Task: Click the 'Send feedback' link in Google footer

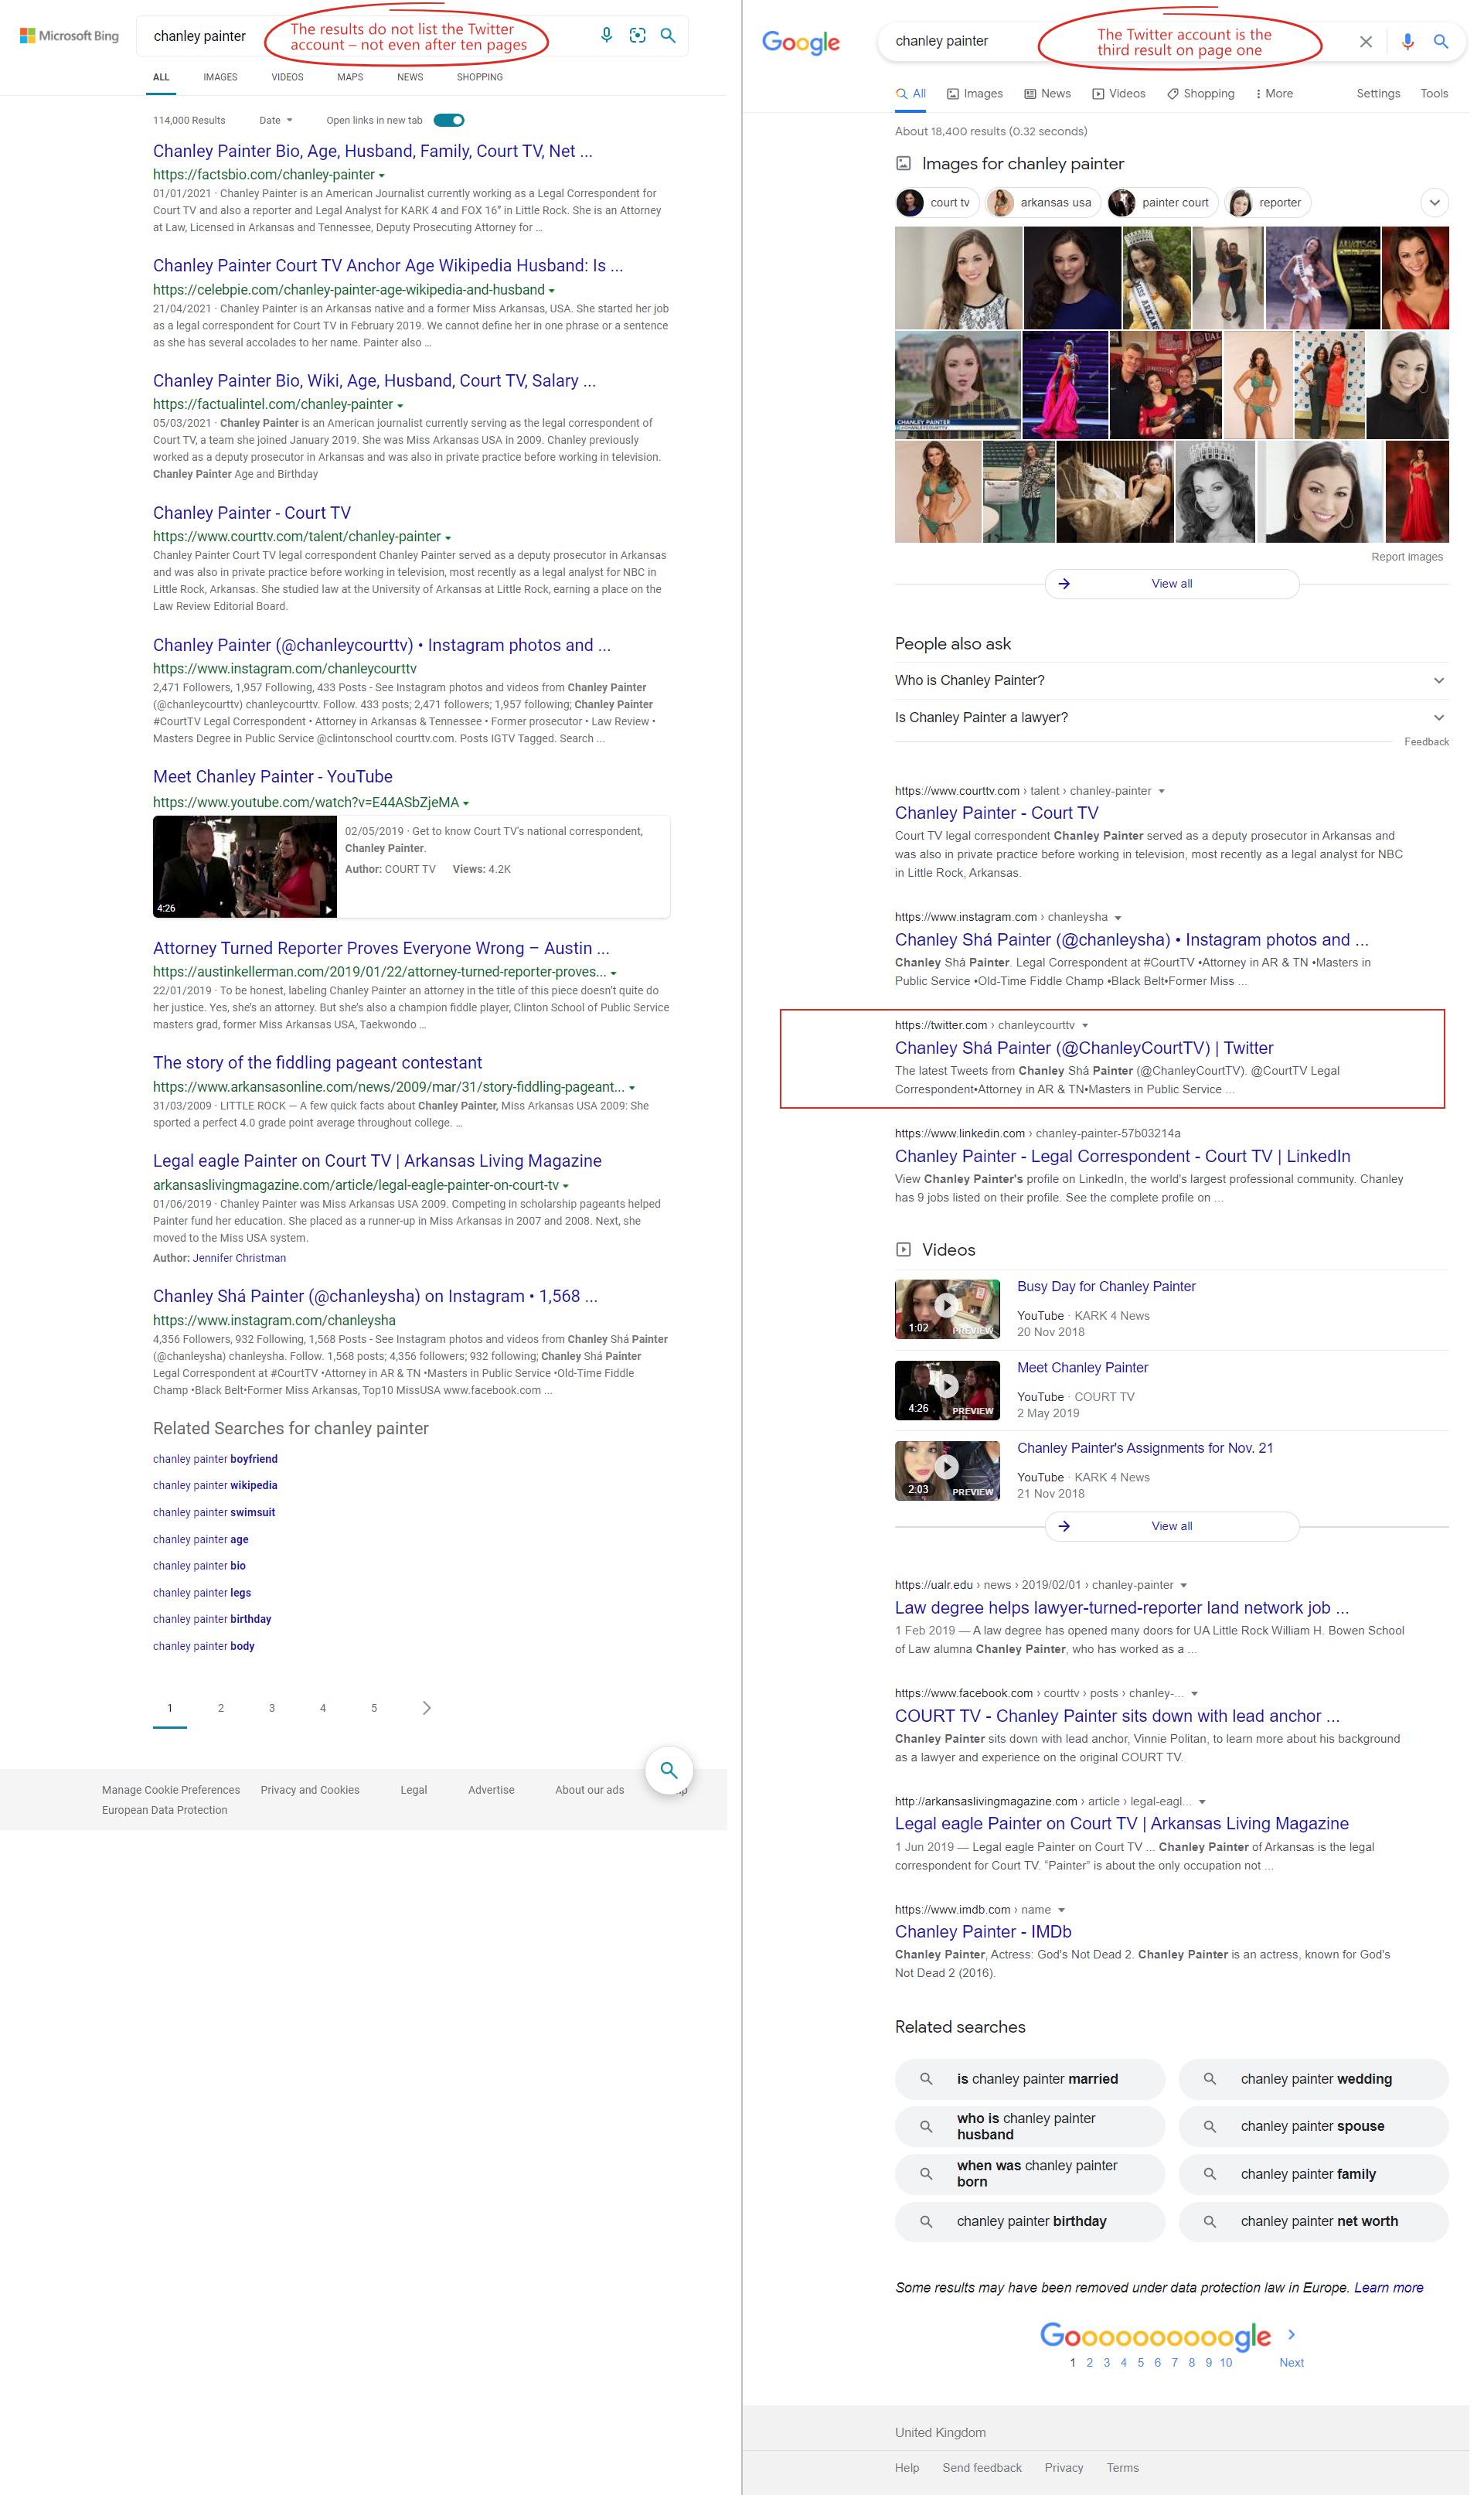Action: point(981,2467)
